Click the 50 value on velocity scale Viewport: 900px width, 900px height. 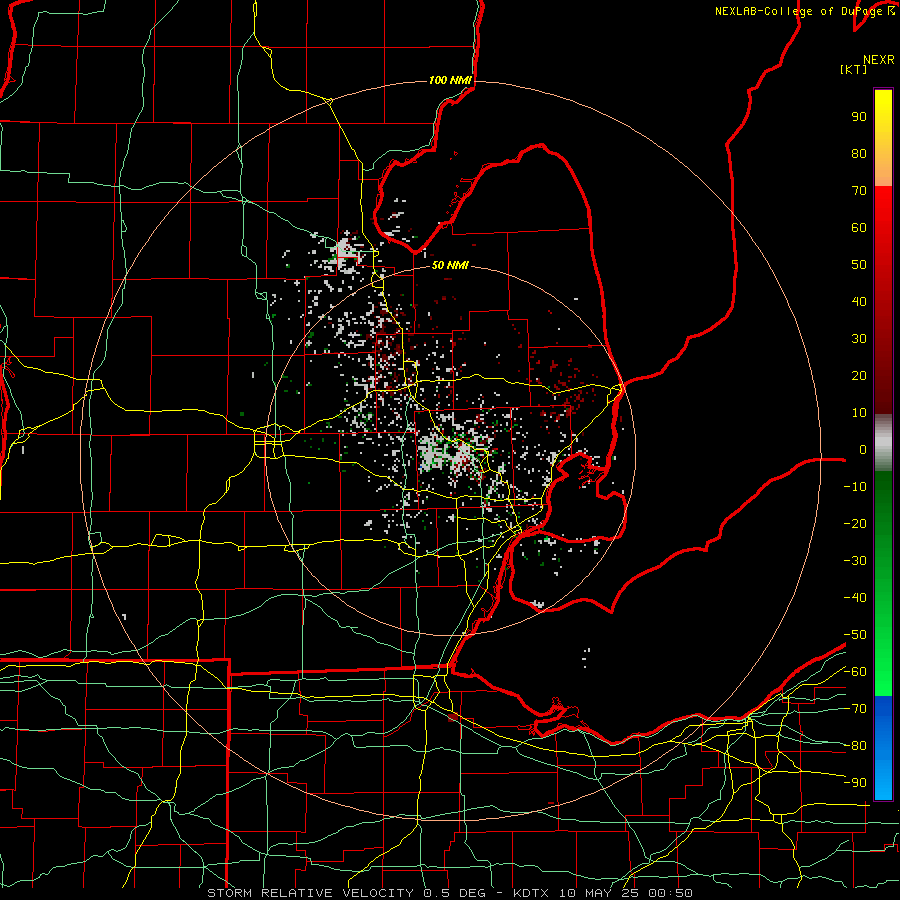point(859,265)
